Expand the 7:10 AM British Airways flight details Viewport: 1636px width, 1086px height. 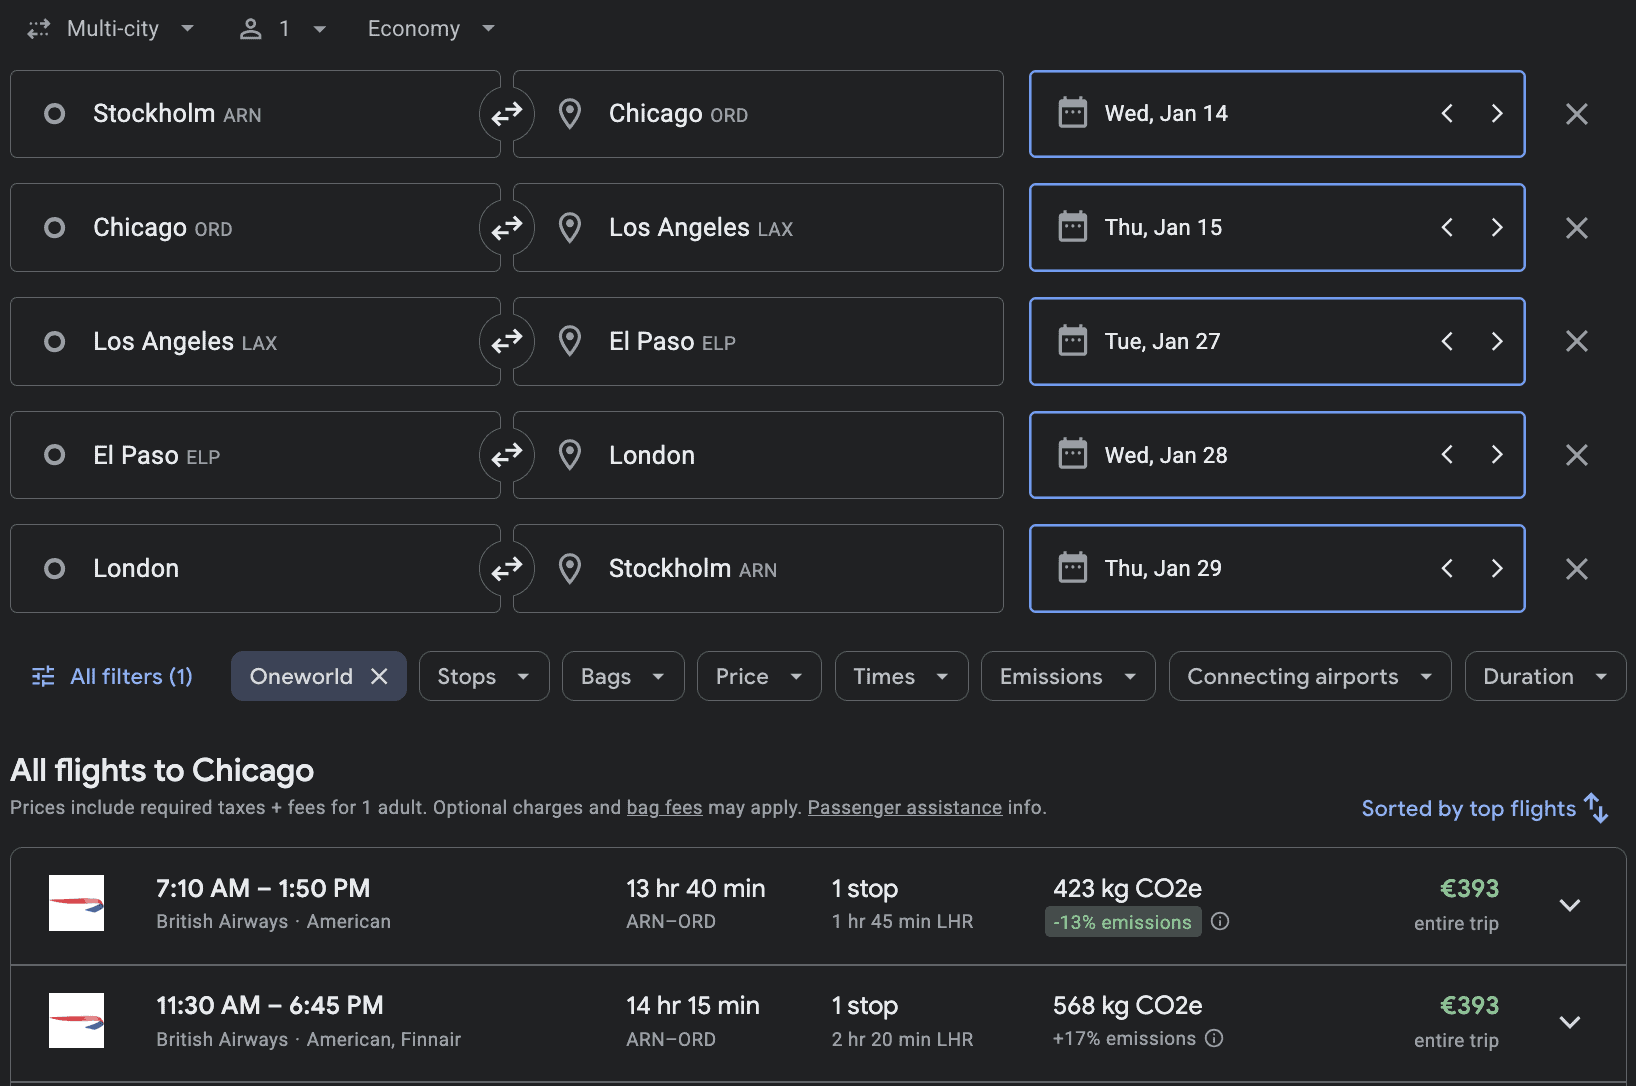pos(1569,905)
